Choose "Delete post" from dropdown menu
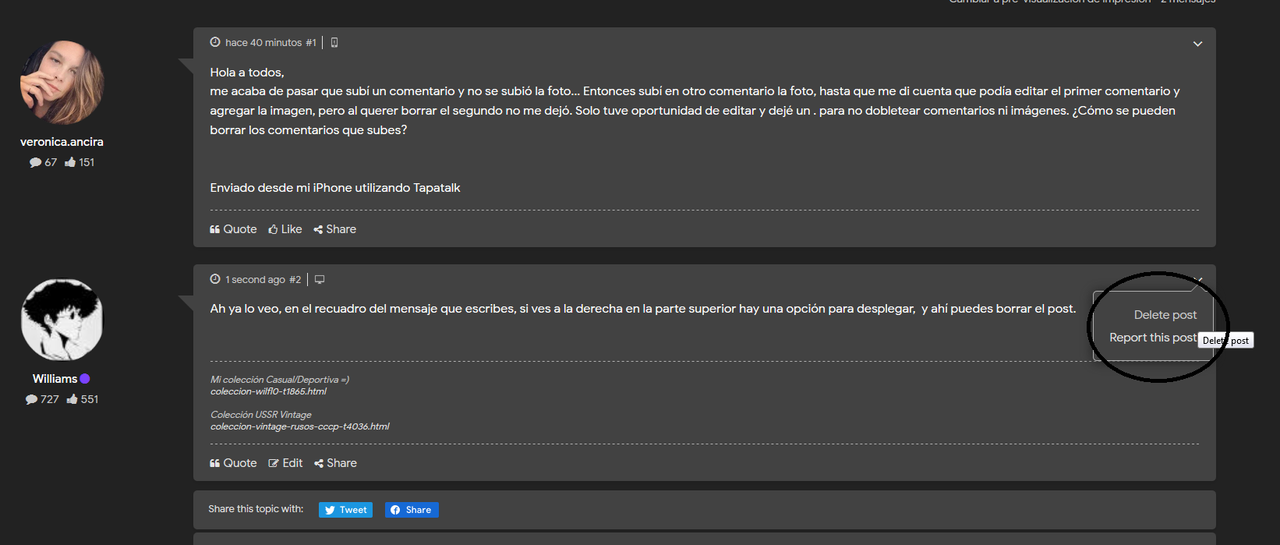 [1165, 315]
